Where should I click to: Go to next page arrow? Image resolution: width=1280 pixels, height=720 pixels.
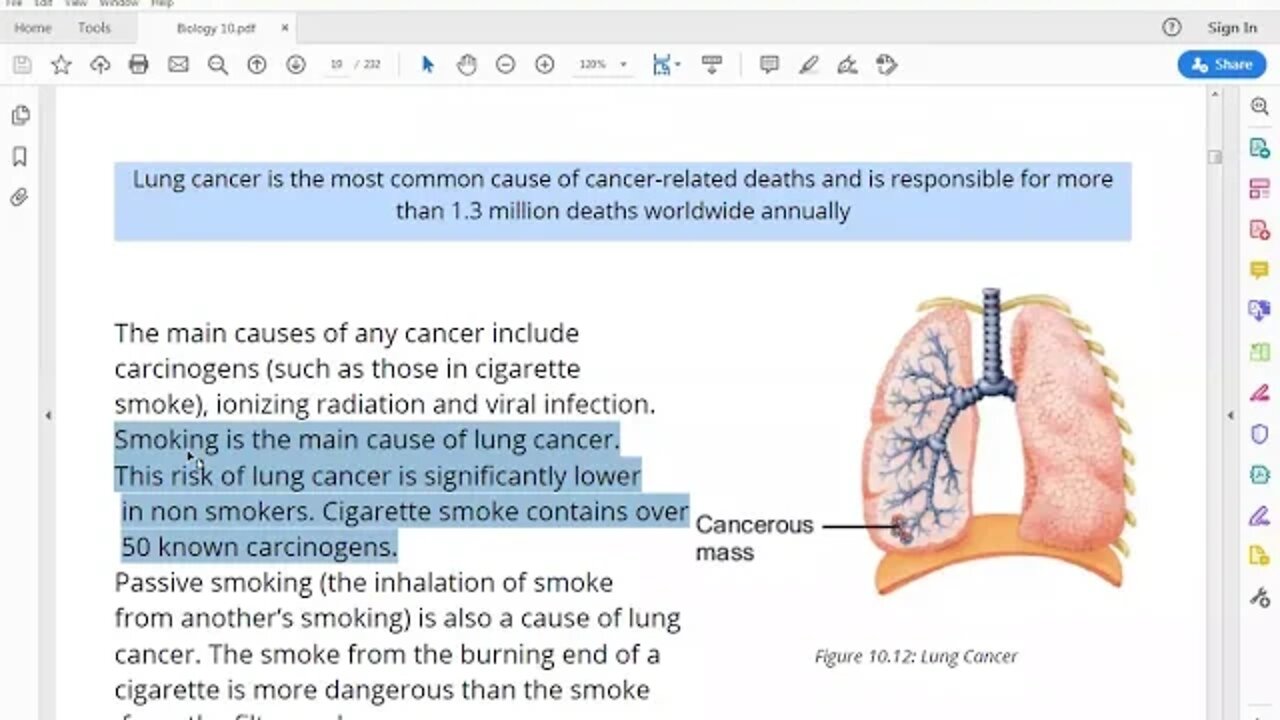(x=296, y=65)
